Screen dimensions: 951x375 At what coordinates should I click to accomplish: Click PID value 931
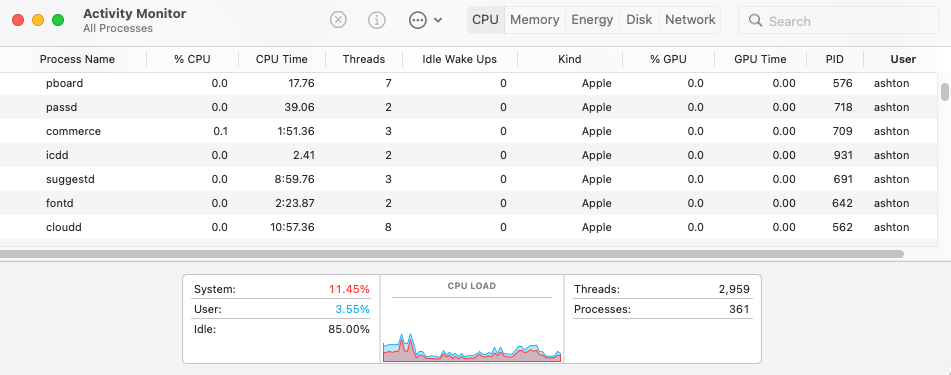(x=842, y=155)
